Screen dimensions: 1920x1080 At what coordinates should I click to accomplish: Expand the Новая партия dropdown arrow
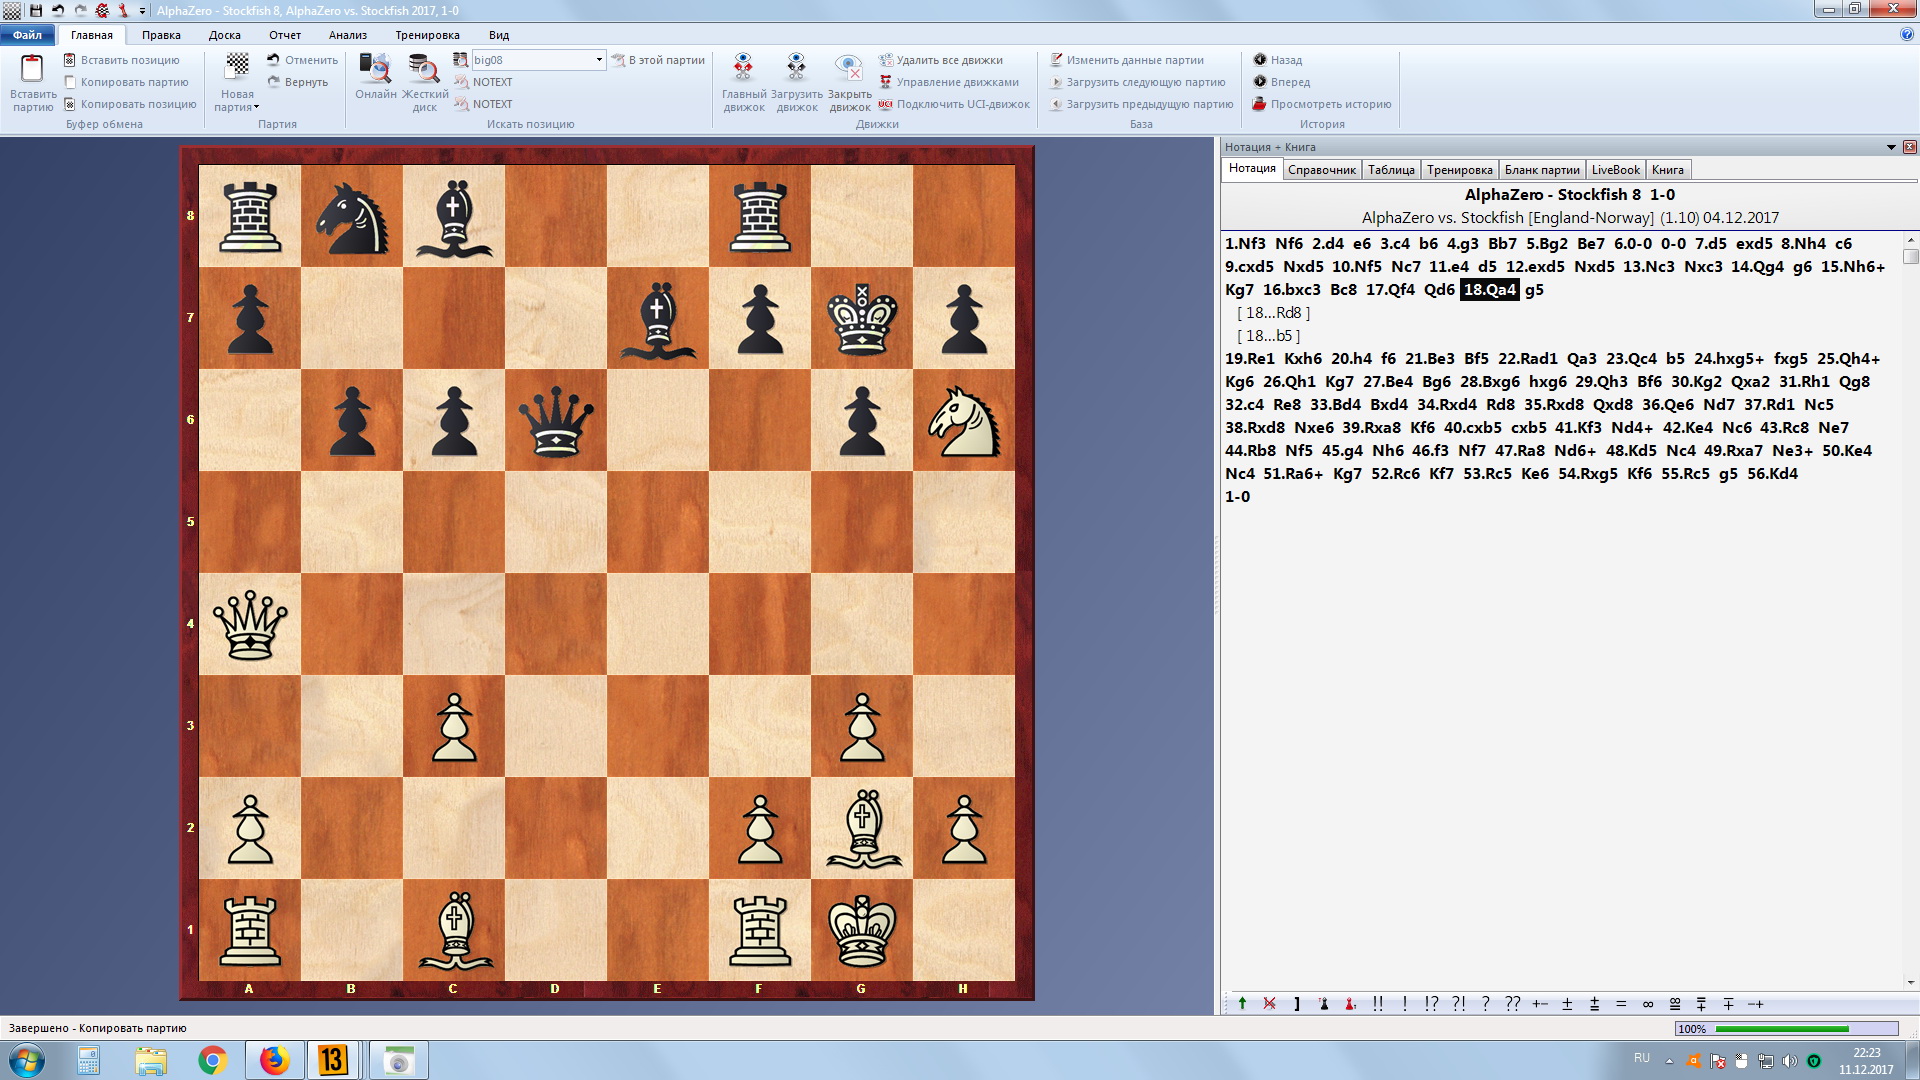[x=256, y=108]
